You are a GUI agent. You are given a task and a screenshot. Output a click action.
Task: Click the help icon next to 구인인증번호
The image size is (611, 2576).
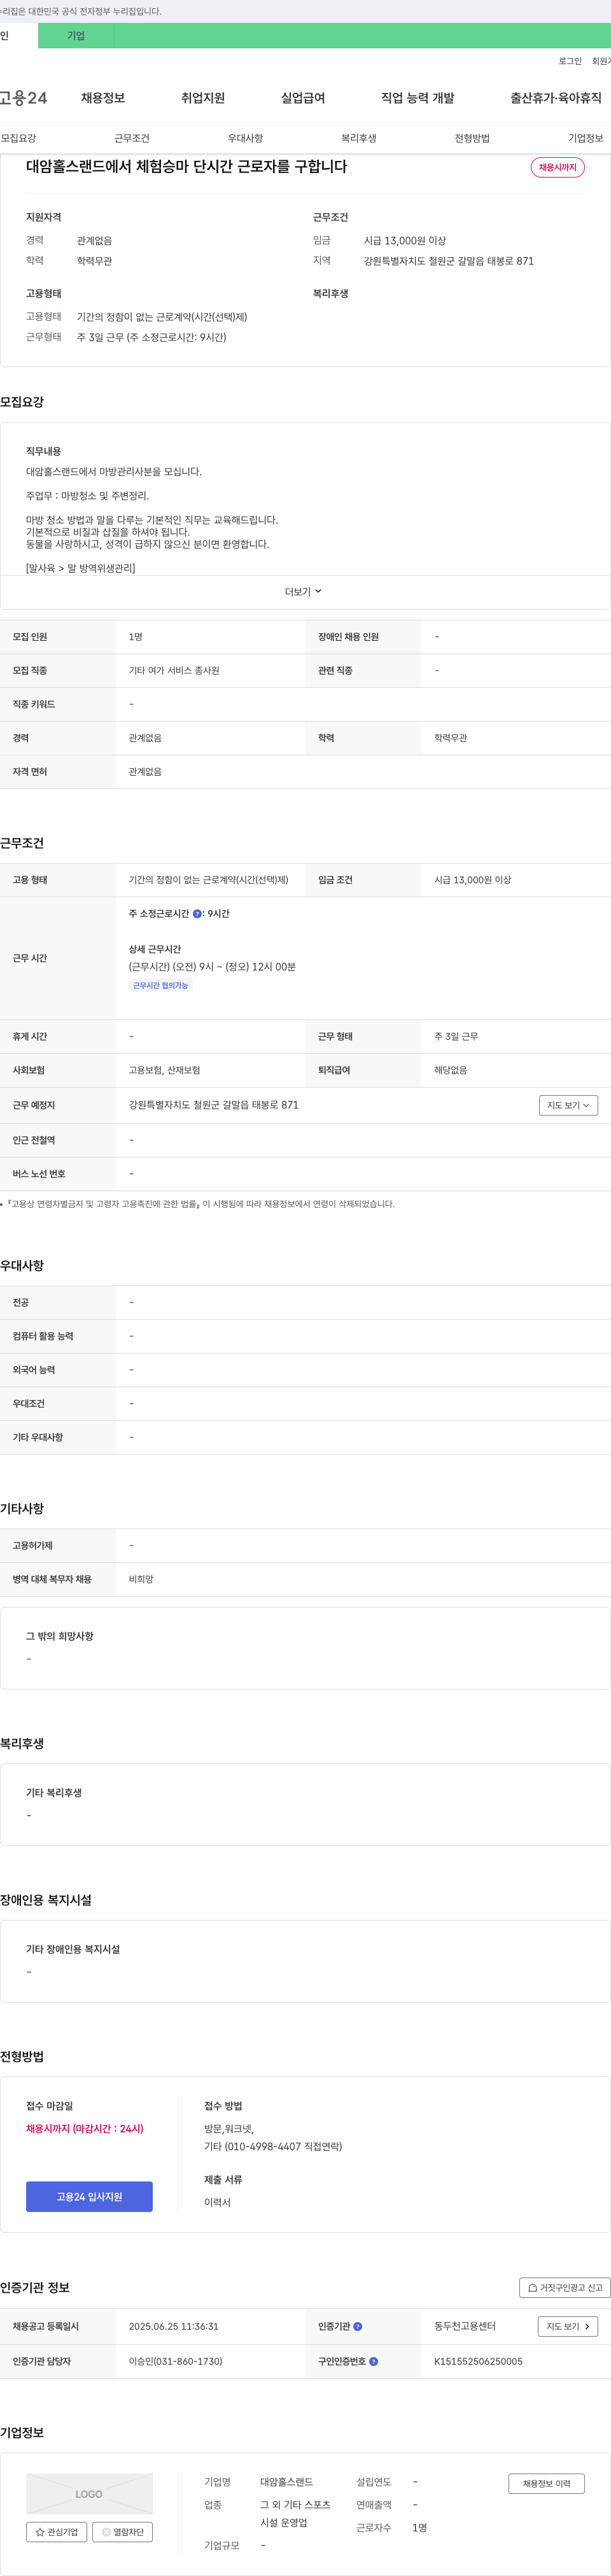pyautogui.click(x=374, y=2361)
